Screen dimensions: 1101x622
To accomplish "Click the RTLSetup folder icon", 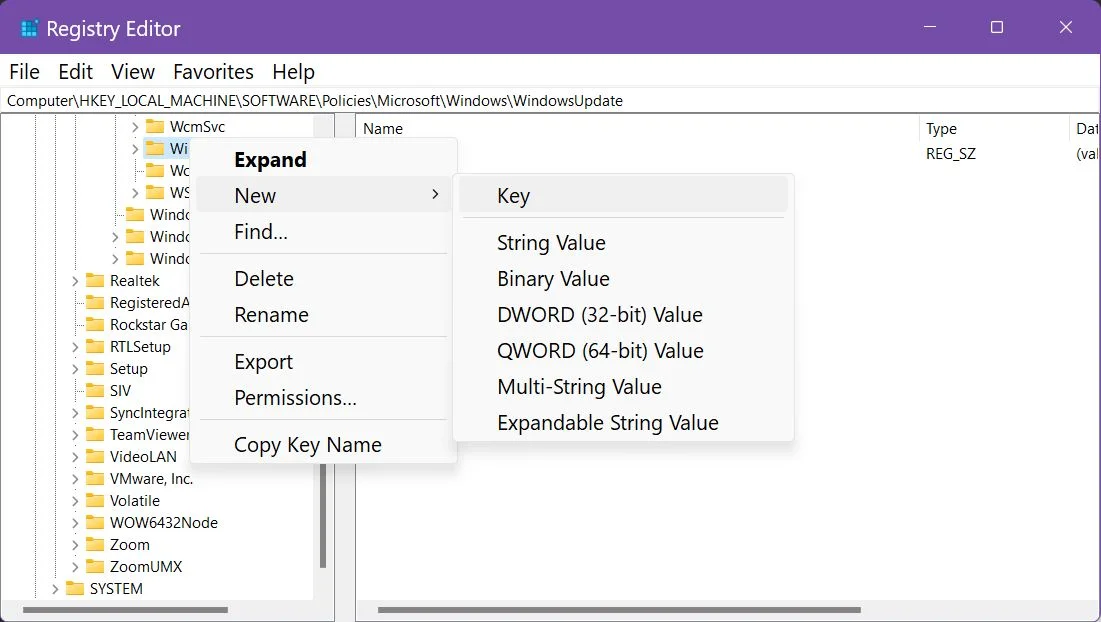I will 95,347.
